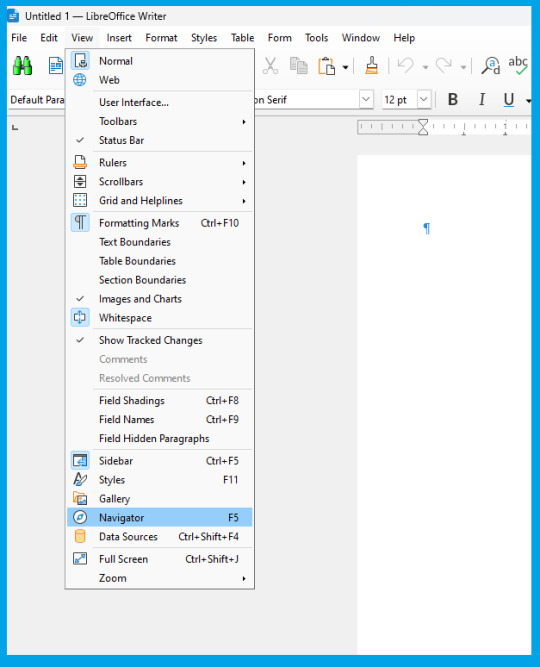This screenshot has height=667, width=540.
Task: Toggle Images and Charts visibility
Action: (x=160, y=299)
